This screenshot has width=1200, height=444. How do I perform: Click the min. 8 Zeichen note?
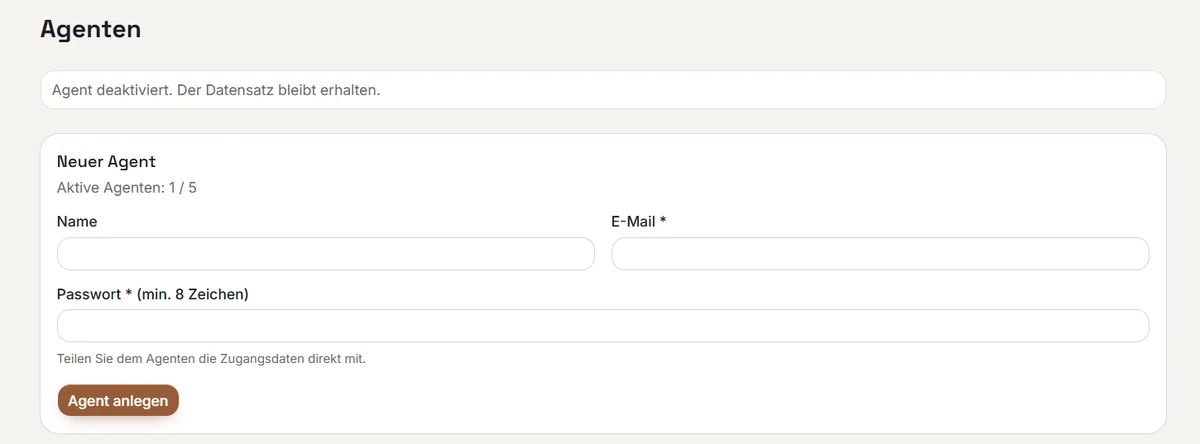point(193,294)
